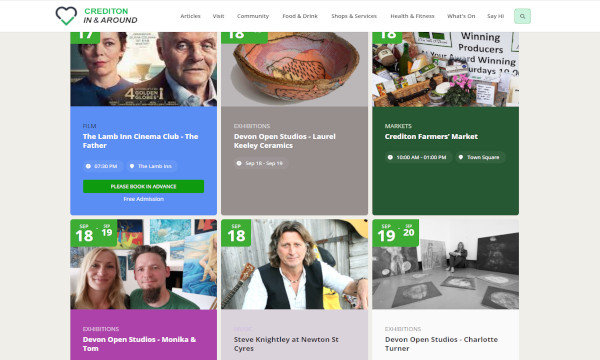Click the Sep 19-20 date badge
Screen dimensions: 600x360
pos(395,233)
